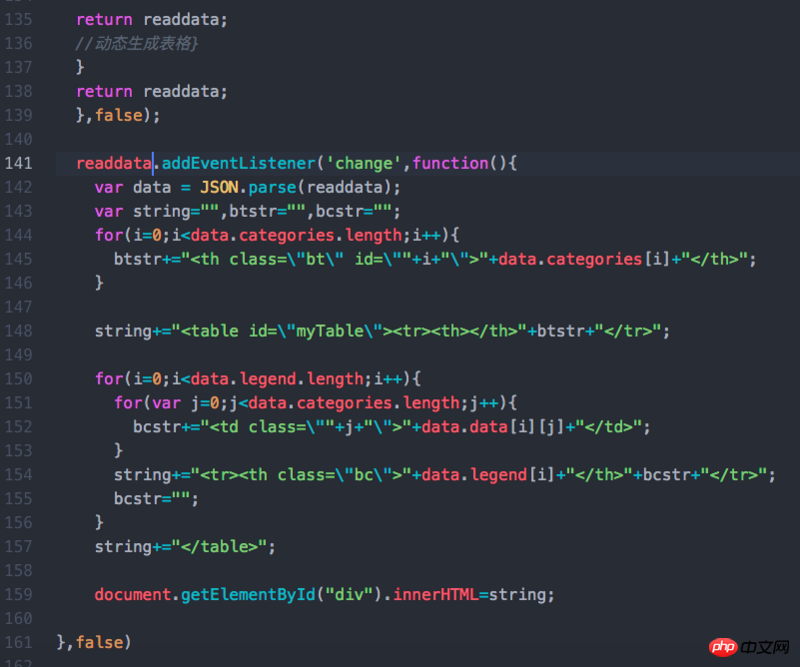Click closing brace on line 146
This screenshot has width=800, height=667.
coord(99,283)
